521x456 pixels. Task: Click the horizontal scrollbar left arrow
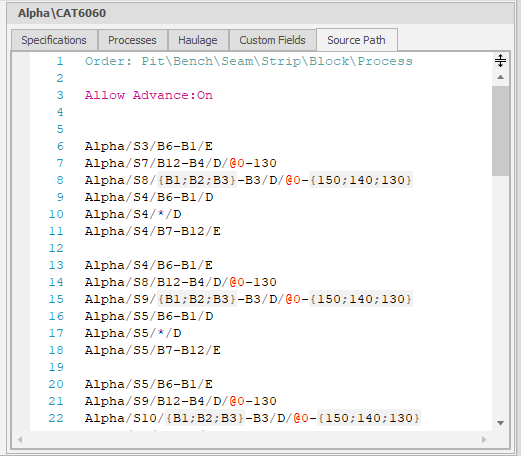(x=20, y=440)
